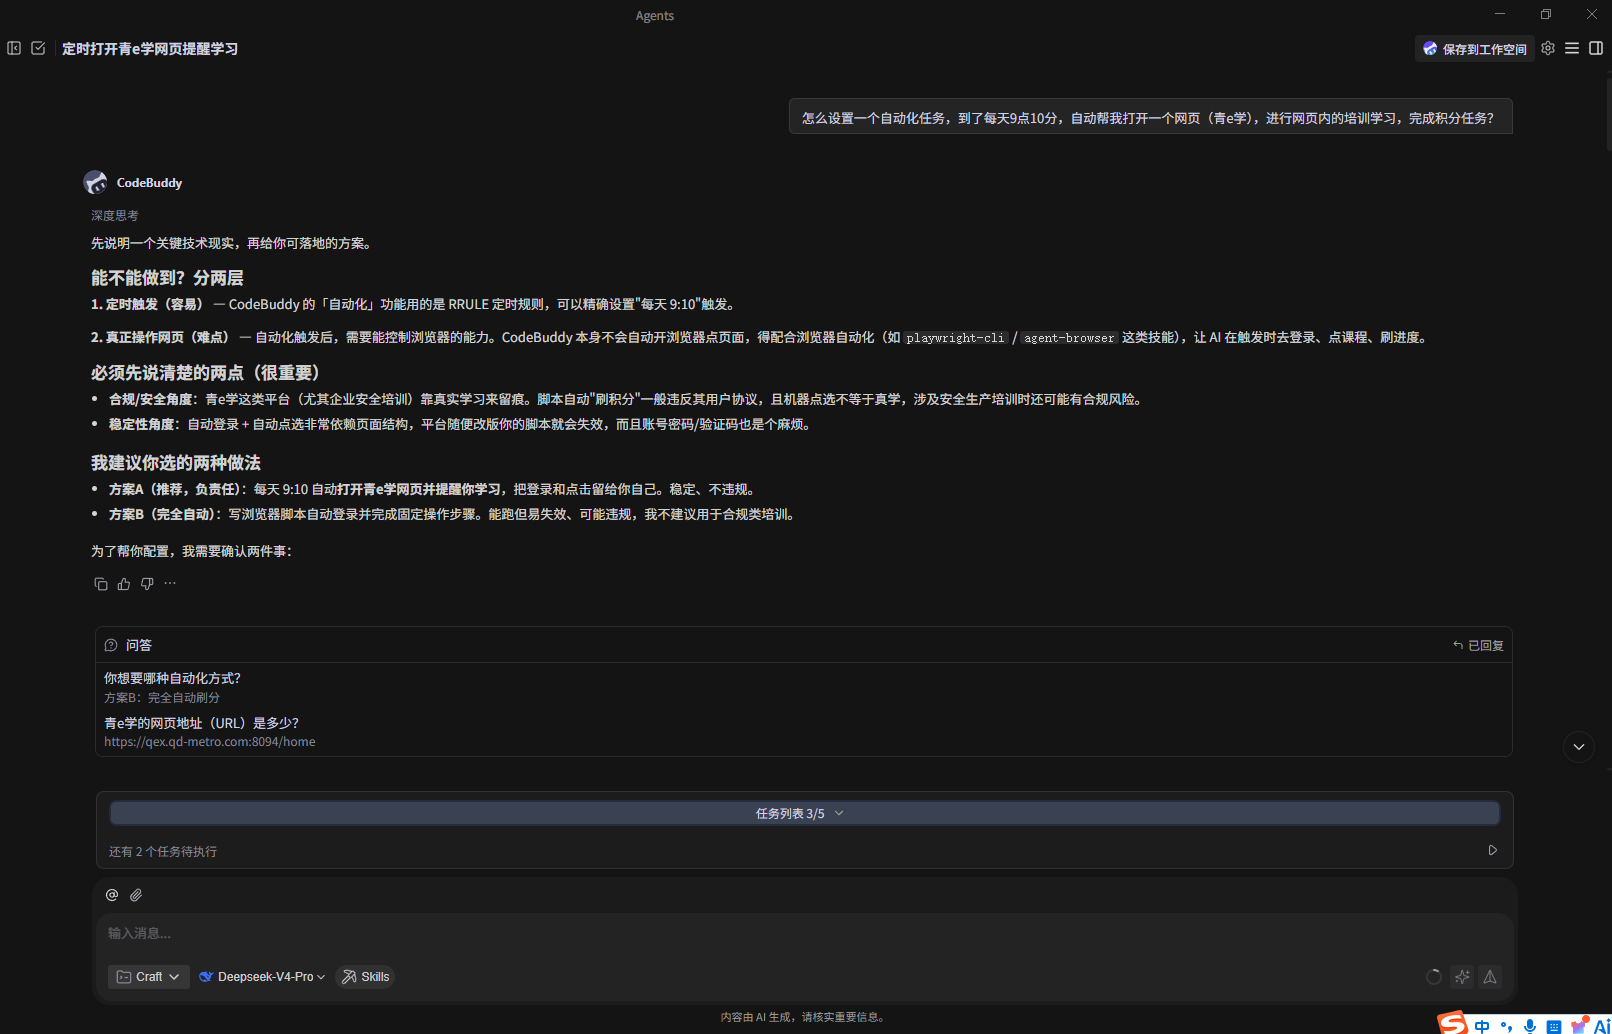Image resolution: width=1612 pixels, height=1034 pixels.
Task: Focus the 输入消息 message input field
Action: [x=805, y=933]
